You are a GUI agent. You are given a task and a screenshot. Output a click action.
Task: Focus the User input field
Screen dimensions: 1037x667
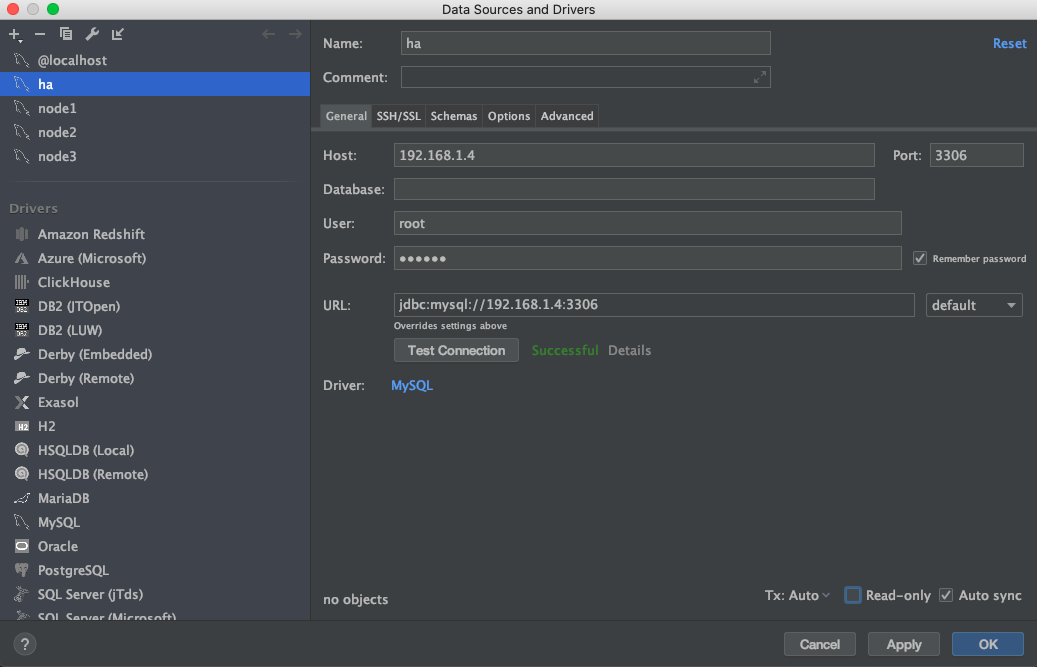point(647,223)
